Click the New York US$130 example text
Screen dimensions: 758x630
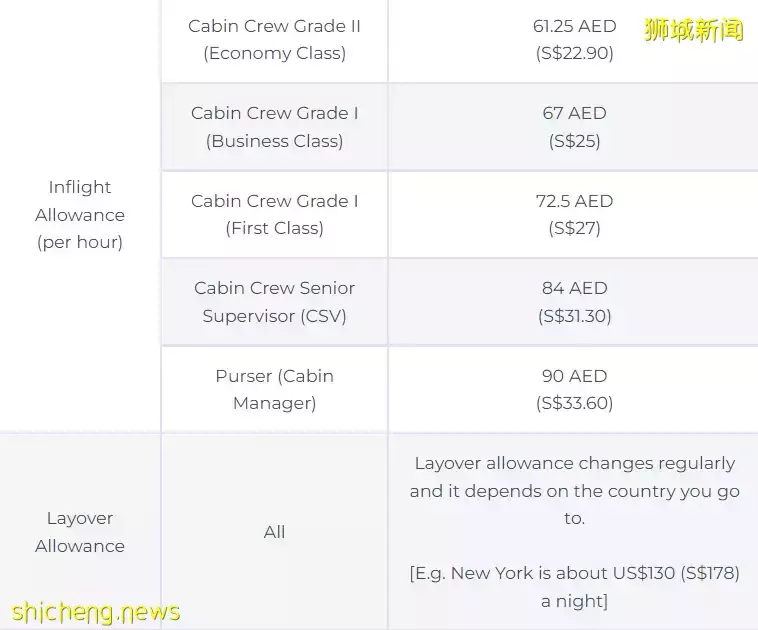(x=574, y=587)
